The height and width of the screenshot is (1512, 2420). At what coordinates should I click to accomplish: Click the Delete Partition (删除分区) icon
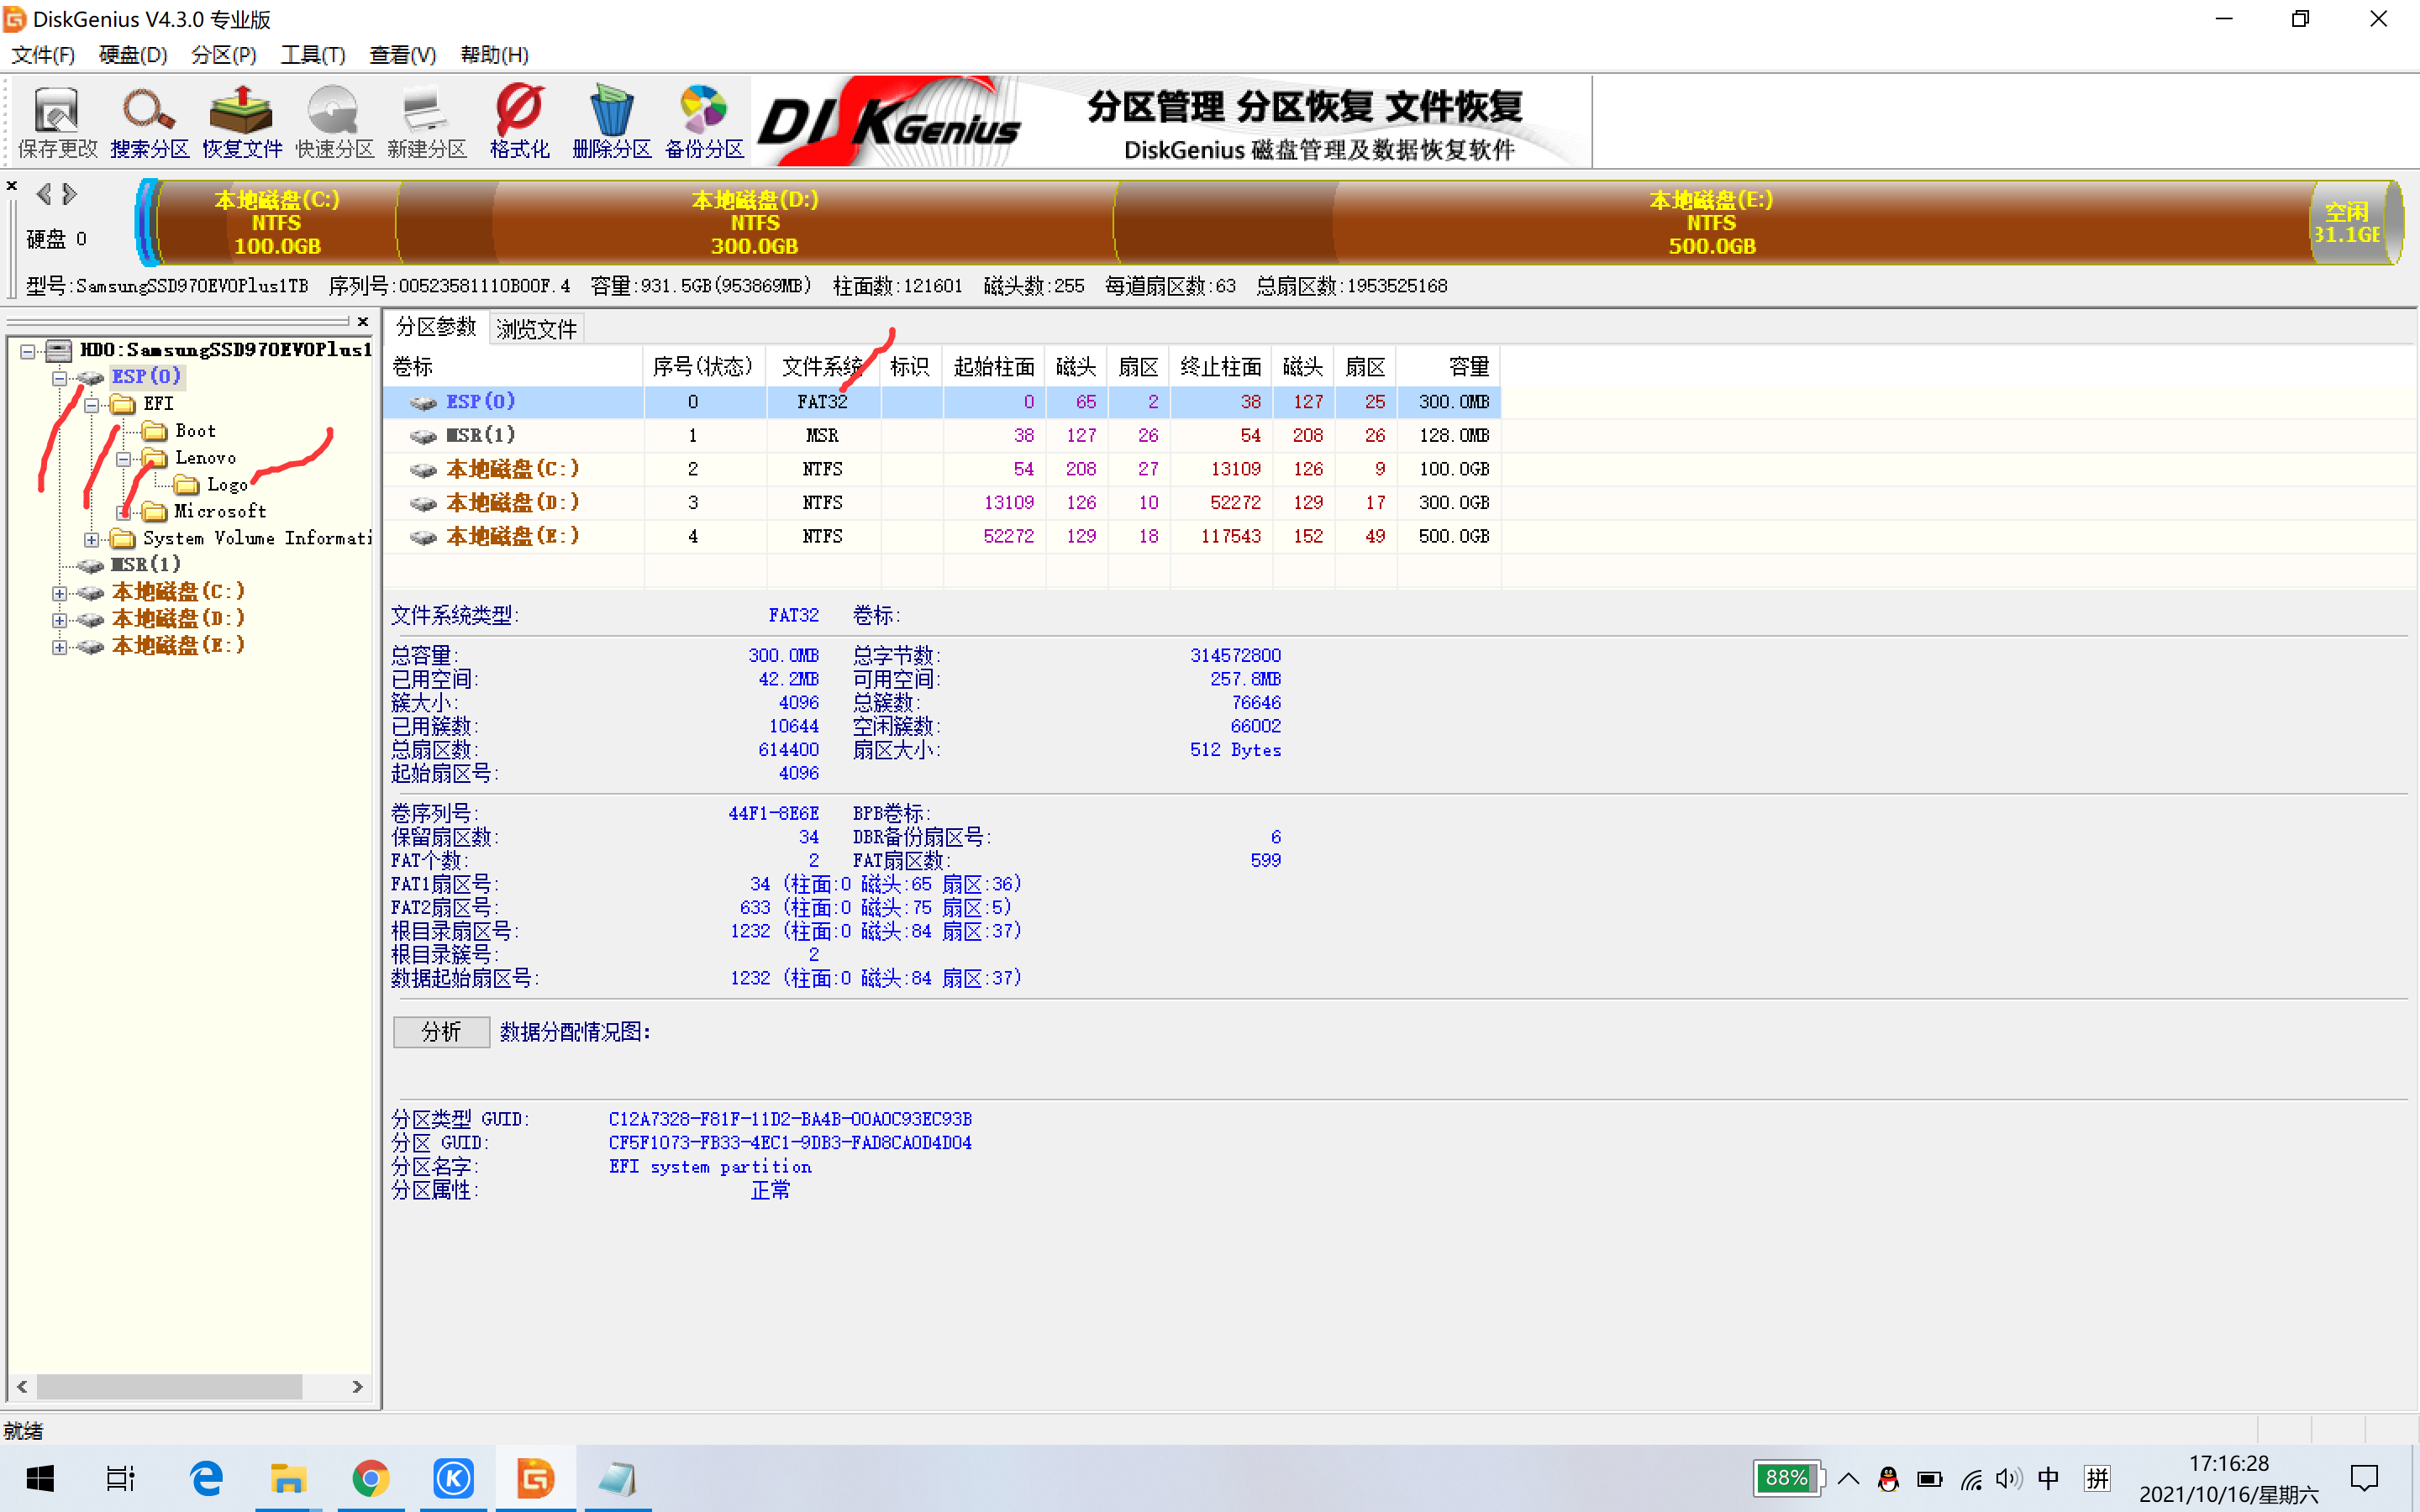click(x=611, y=123)
